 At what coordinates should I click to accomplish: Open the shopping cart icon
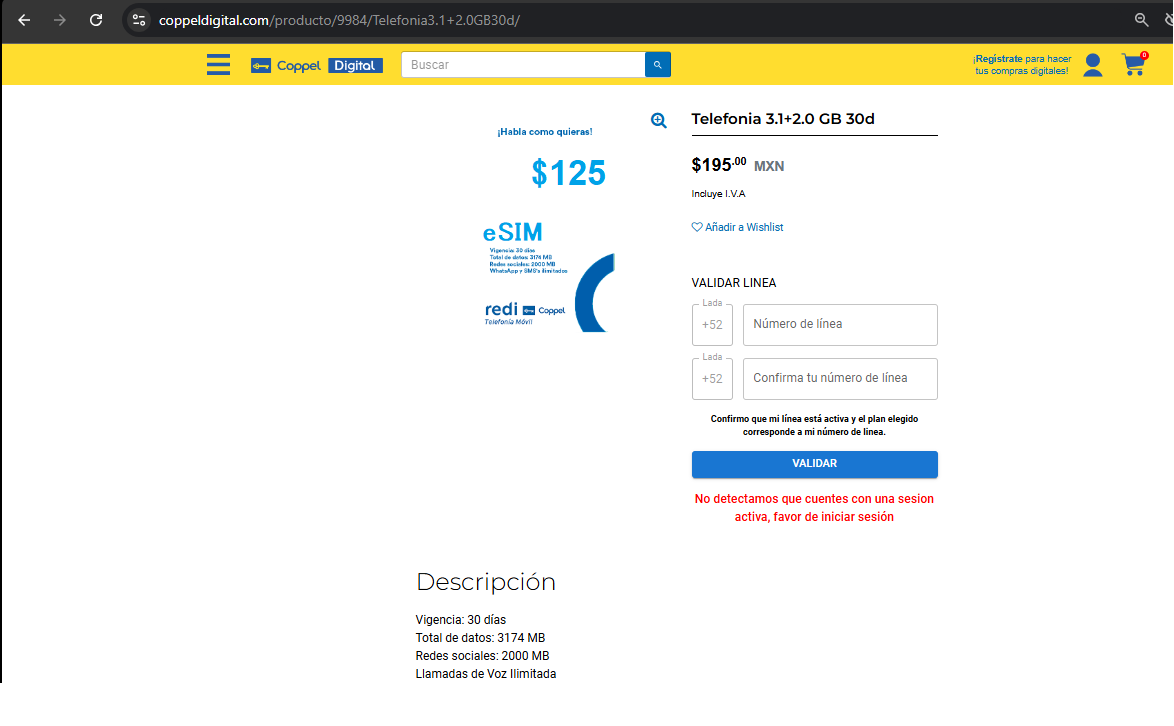[x=1134, y=64]
